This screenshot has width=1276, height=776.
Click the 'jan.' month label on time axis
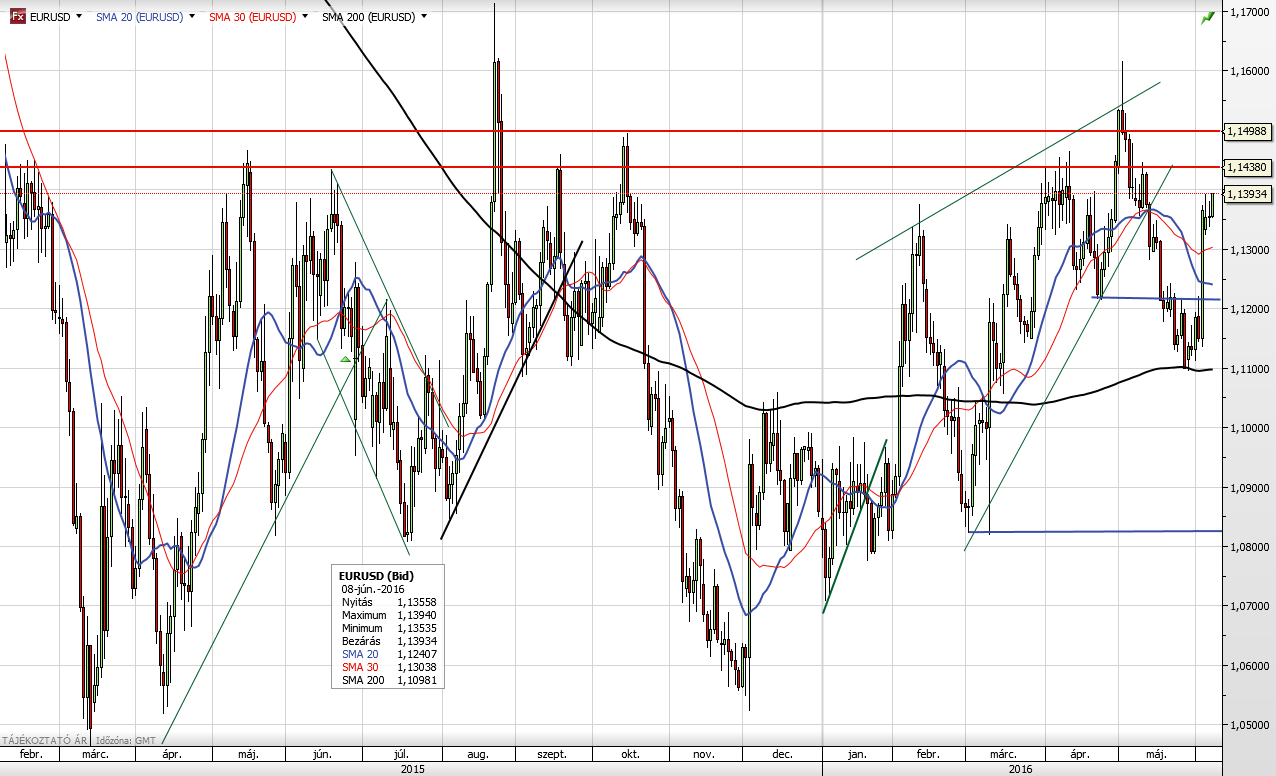coord(857,754)
